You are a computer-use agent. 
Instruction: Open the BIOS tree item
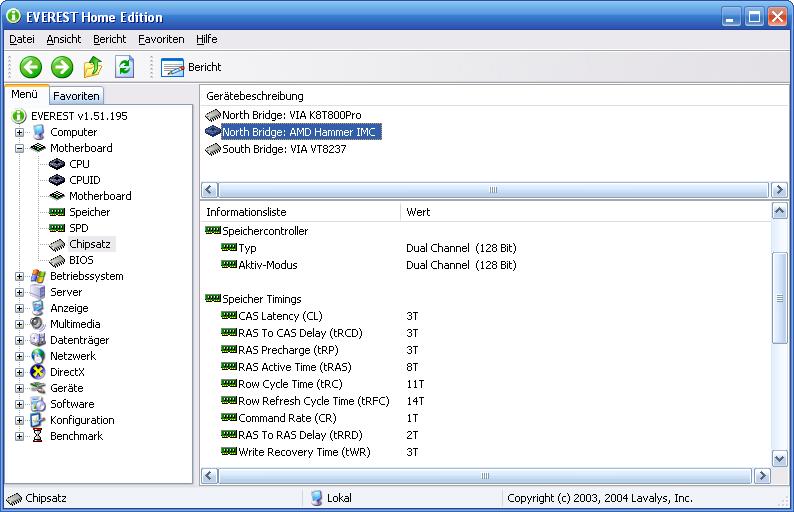pos(81,260)
